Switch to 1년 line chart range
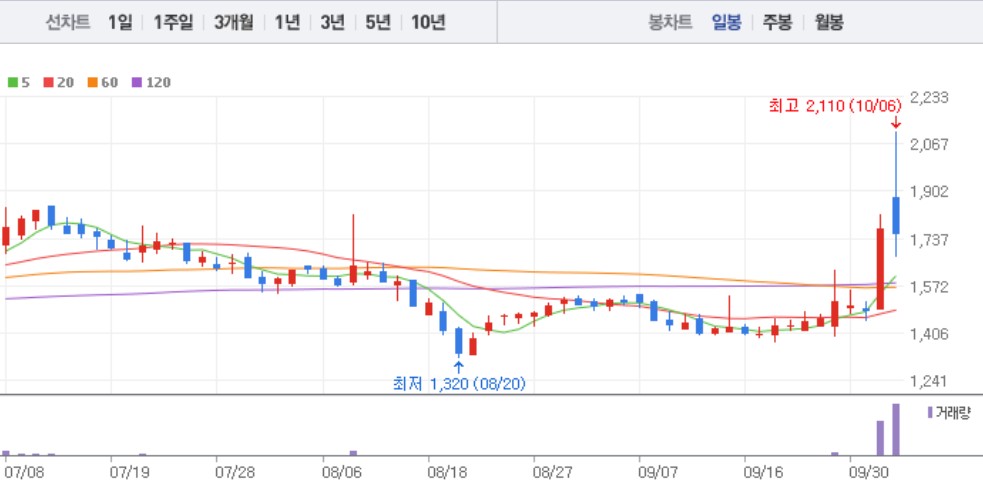The height and width of the screenshot is (491, 983). pyautogui.click(x=287, y=23)
